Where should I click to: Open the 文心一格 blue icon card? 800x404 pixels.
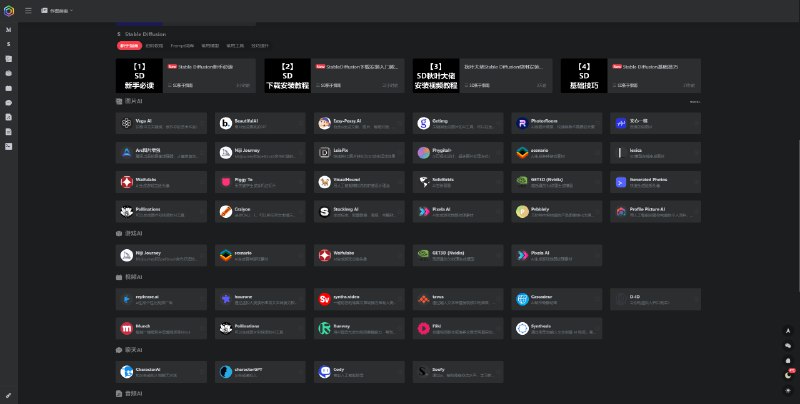point(656,123)
